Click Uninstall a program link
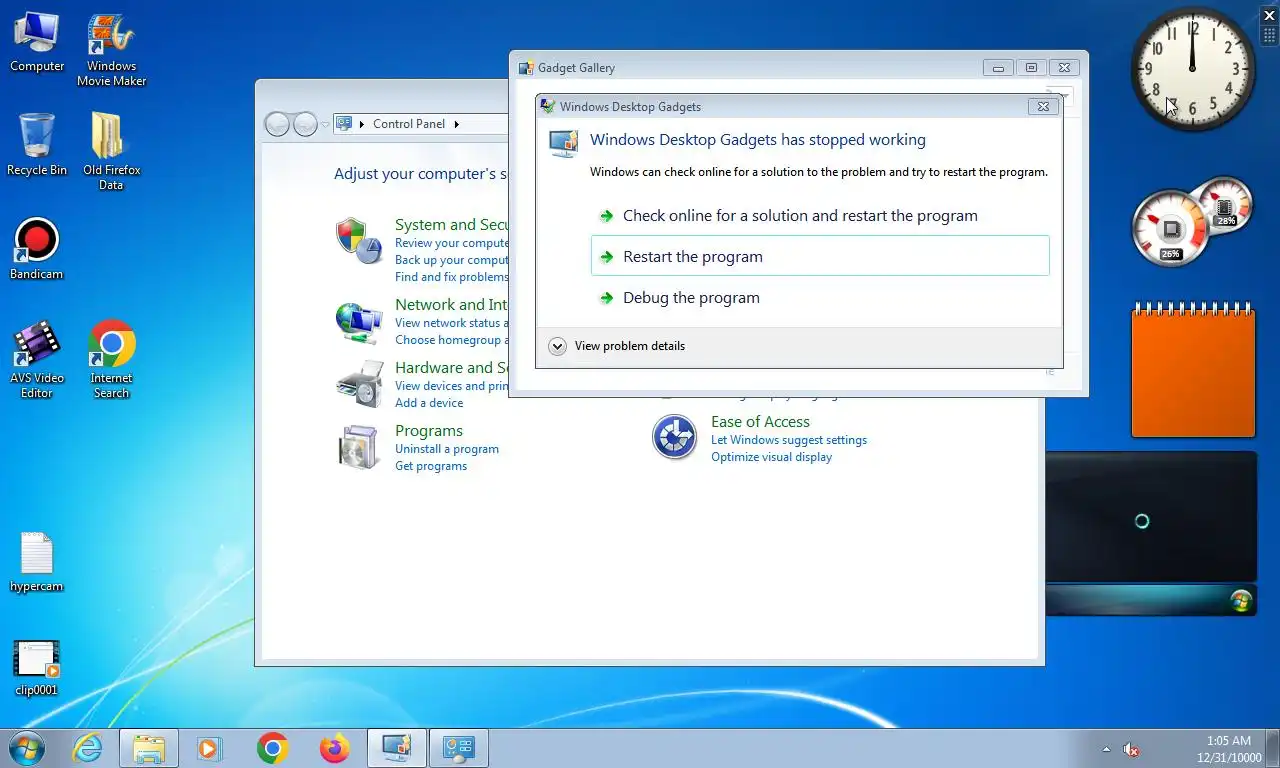 [447, 449]
